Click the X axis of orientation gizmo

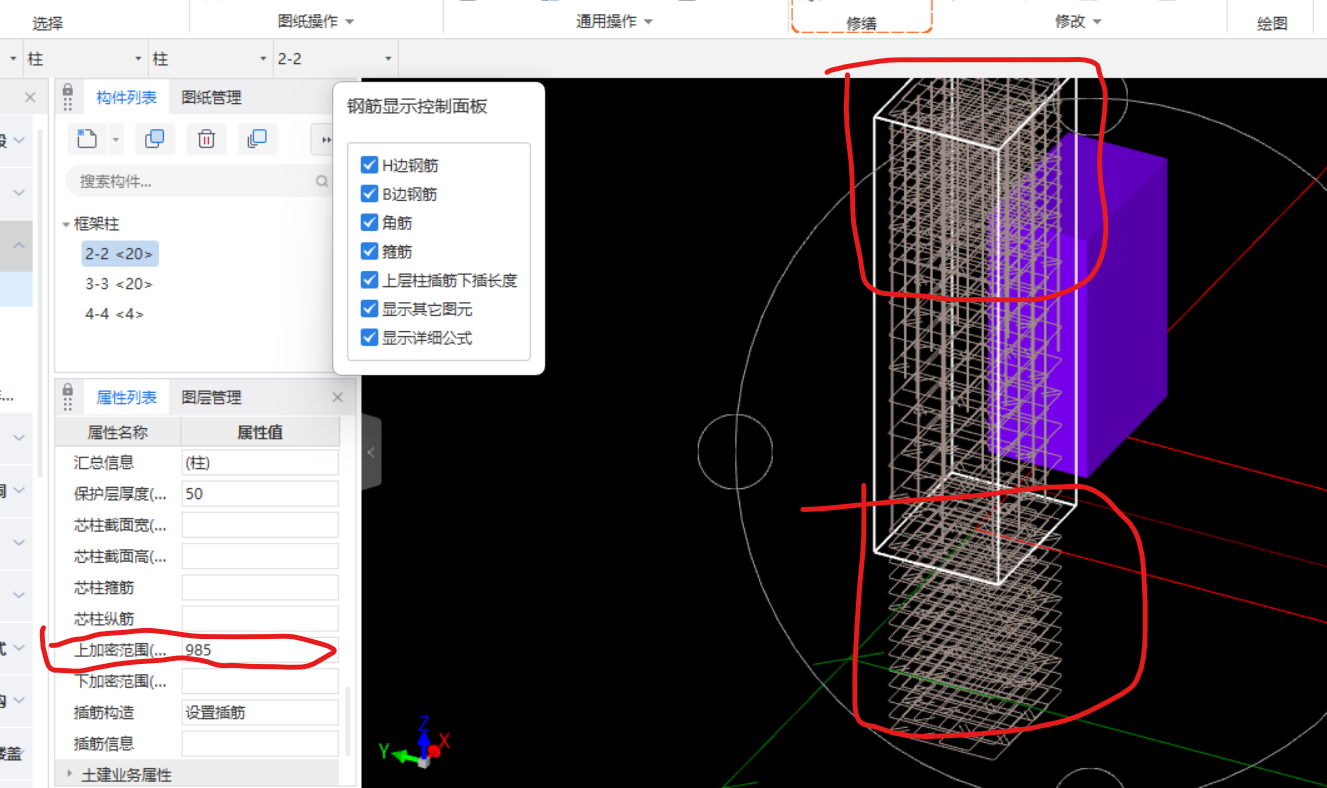coord(441,744)
